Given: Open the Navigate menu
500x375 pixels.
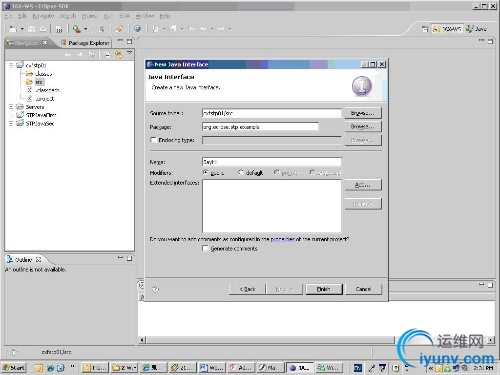Looking at the screenshot, I should [43, 16].
